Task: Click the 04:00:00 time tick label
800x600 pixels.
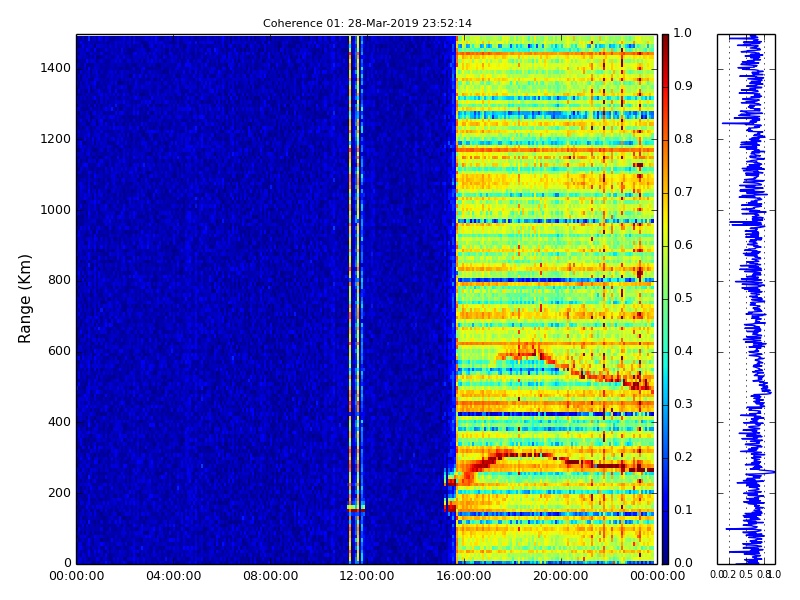Action: point(173,576)
